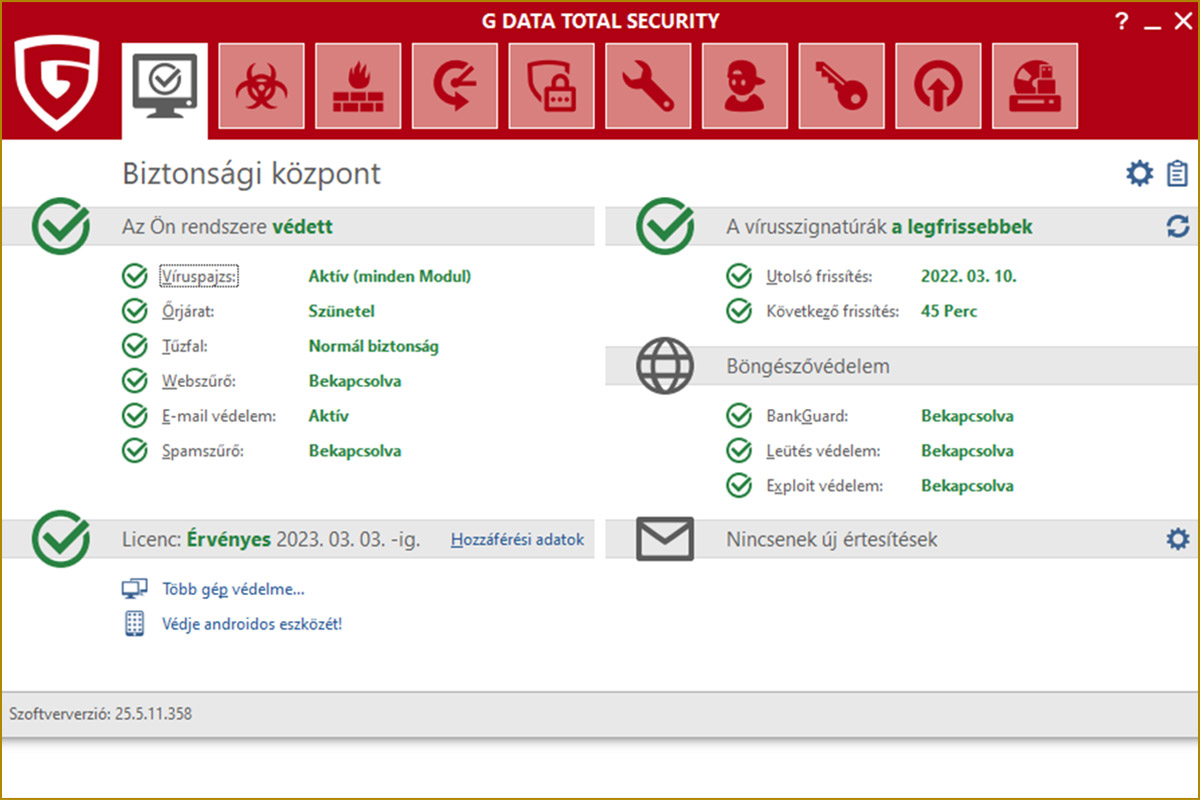This screenshot has width=1200, height=800.
Task: Open the Hozzáférési adatok link
Action: [x=517, y=540]
